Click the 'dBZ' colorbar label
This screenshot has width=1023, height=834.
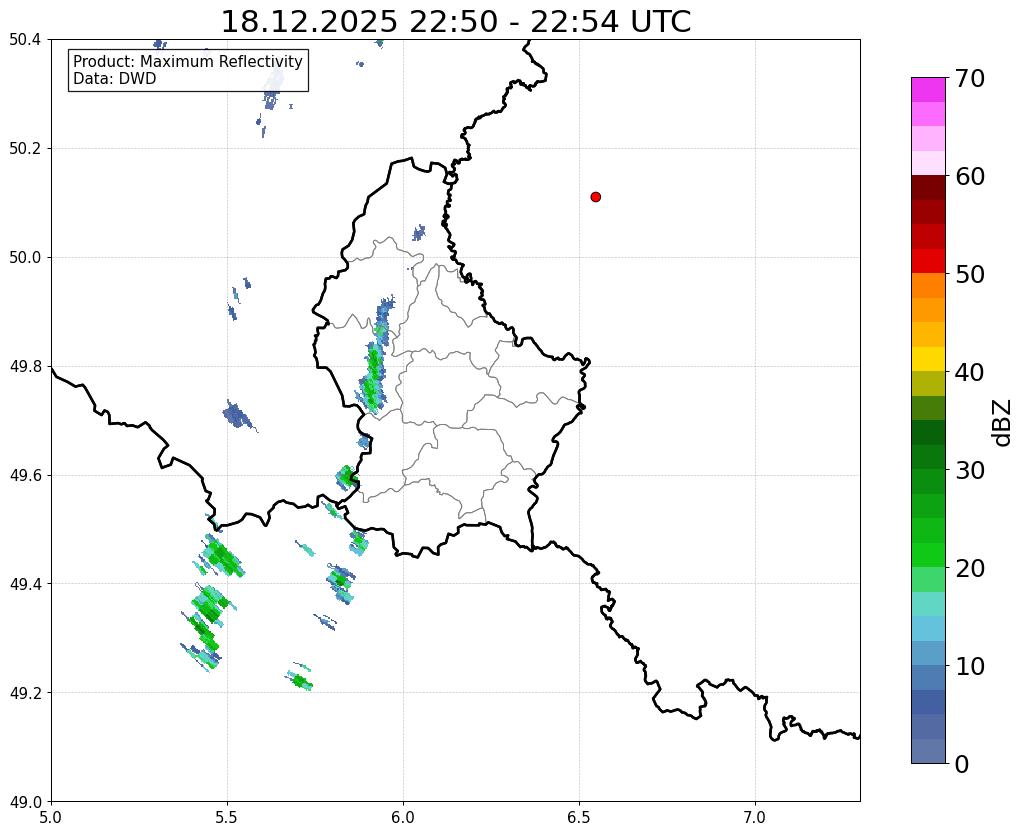1003,423
